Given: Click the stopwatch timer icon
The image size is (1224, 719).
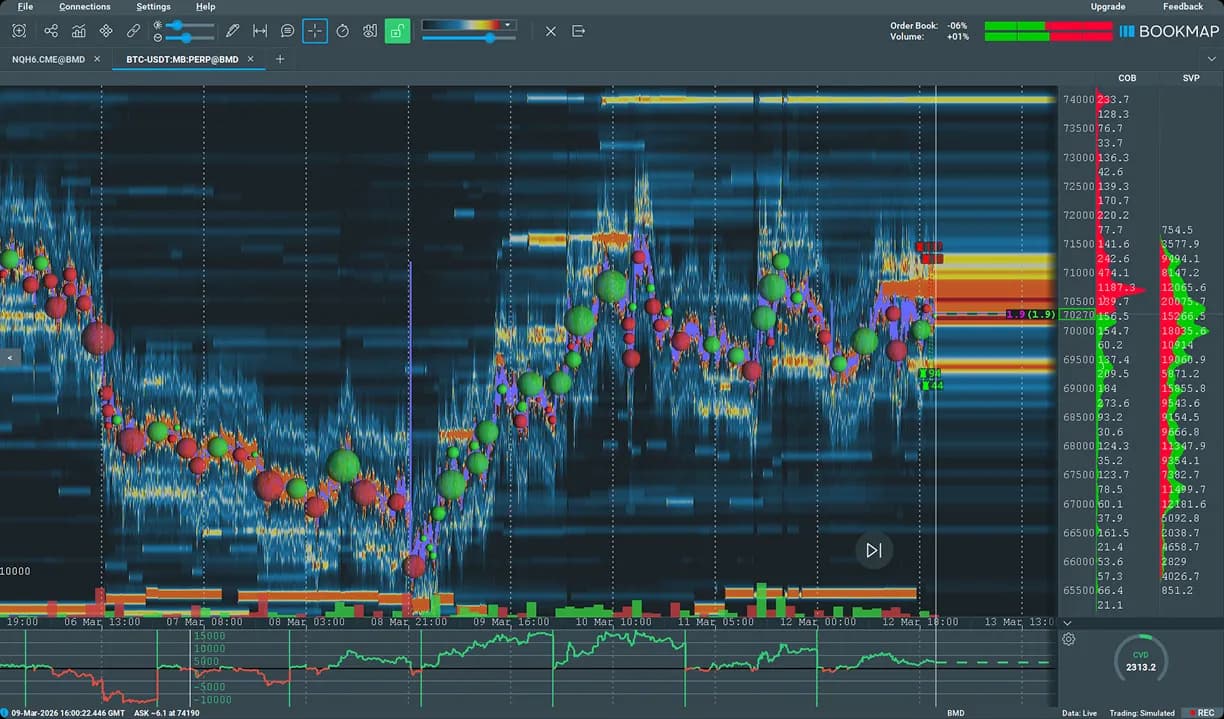Looking at the screenshot, I should [x=342, y=31].
